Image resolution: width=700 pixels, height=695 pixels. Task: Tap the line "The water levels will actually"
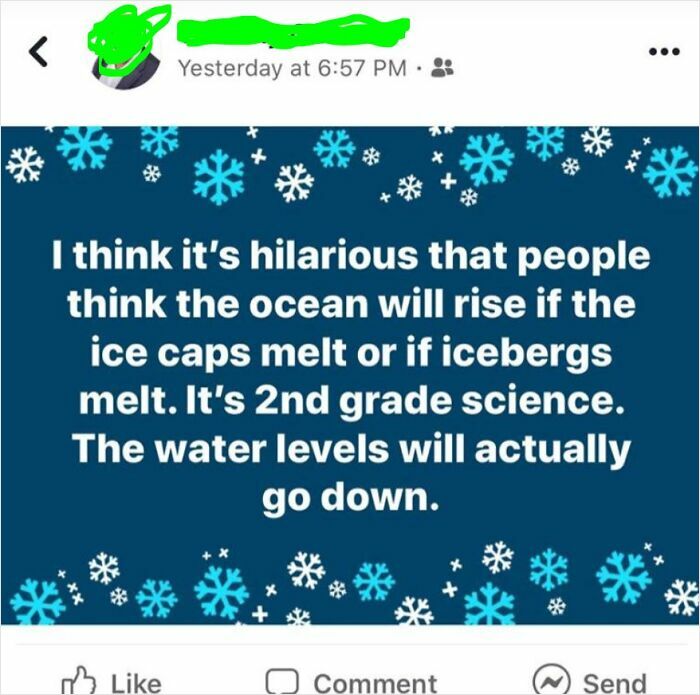click(350, 450)
